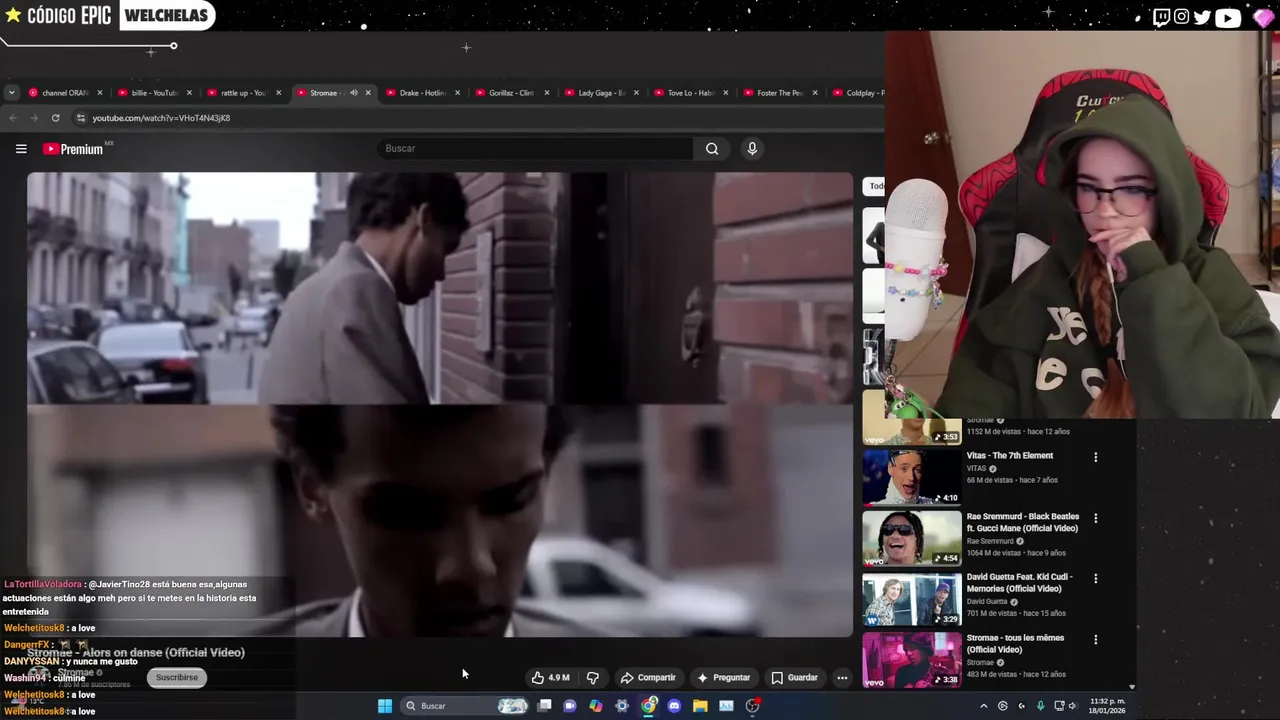1280x720 pixels.
Task: Open options for David Guetta Memories video
Action: pos(1095,578)
